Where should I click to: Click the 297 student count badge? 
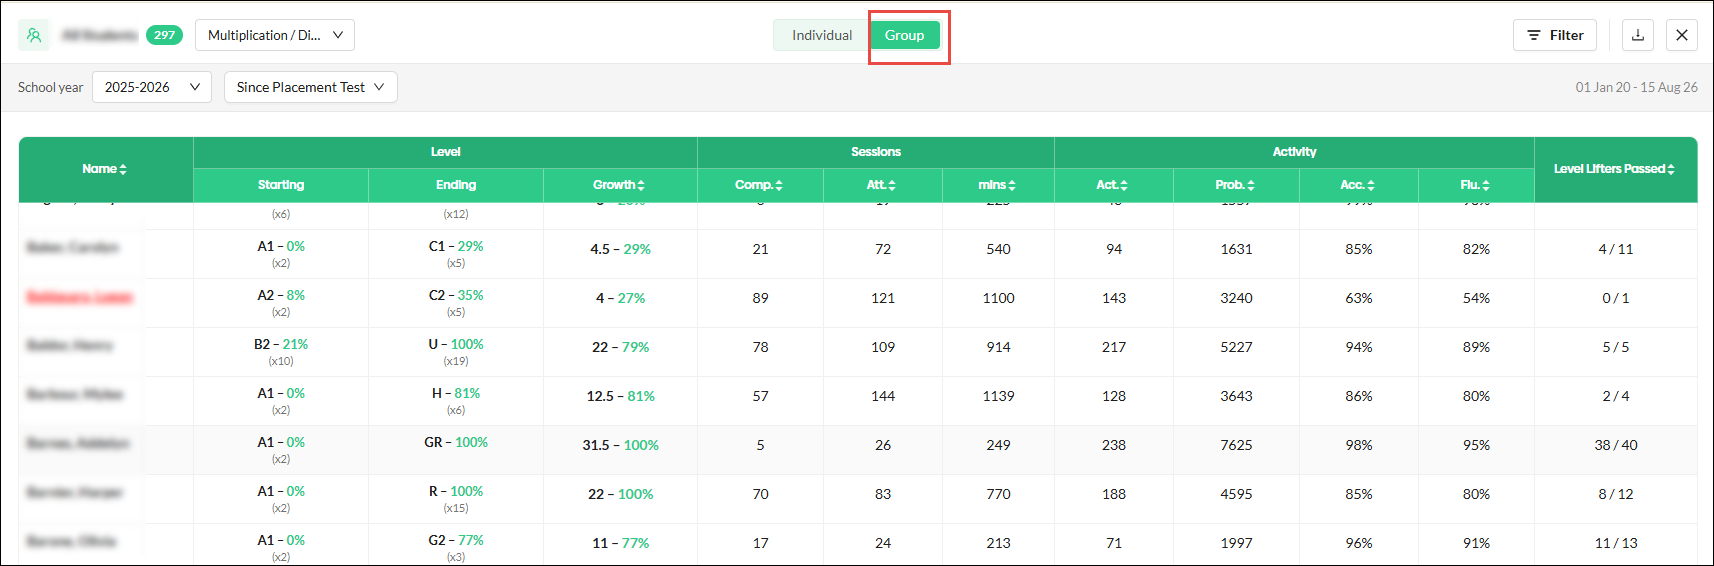point(164,35)
